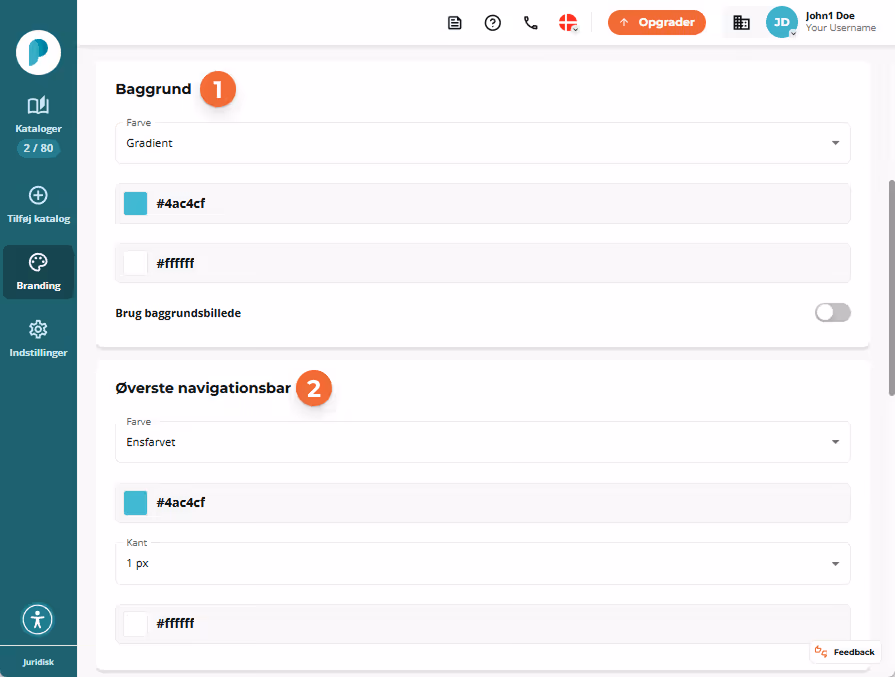Edit the navigationsbar #4ac4cf hex value

tap(181, 503)
